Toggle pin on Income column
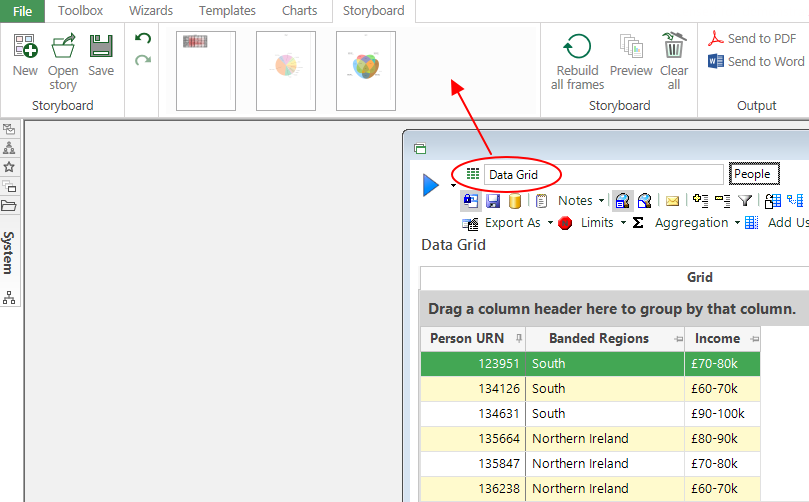 [x=755, y=339]
